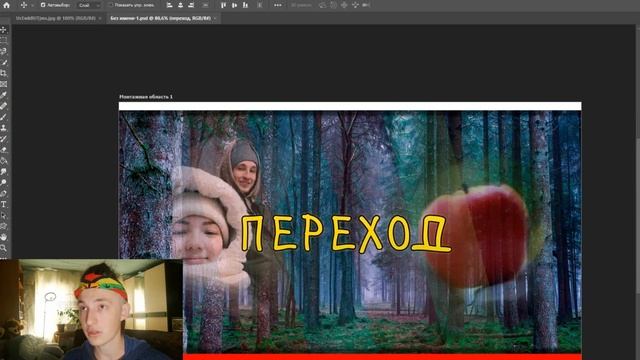Click Align Vertical Centers in options bar

[x=234, y=5]
